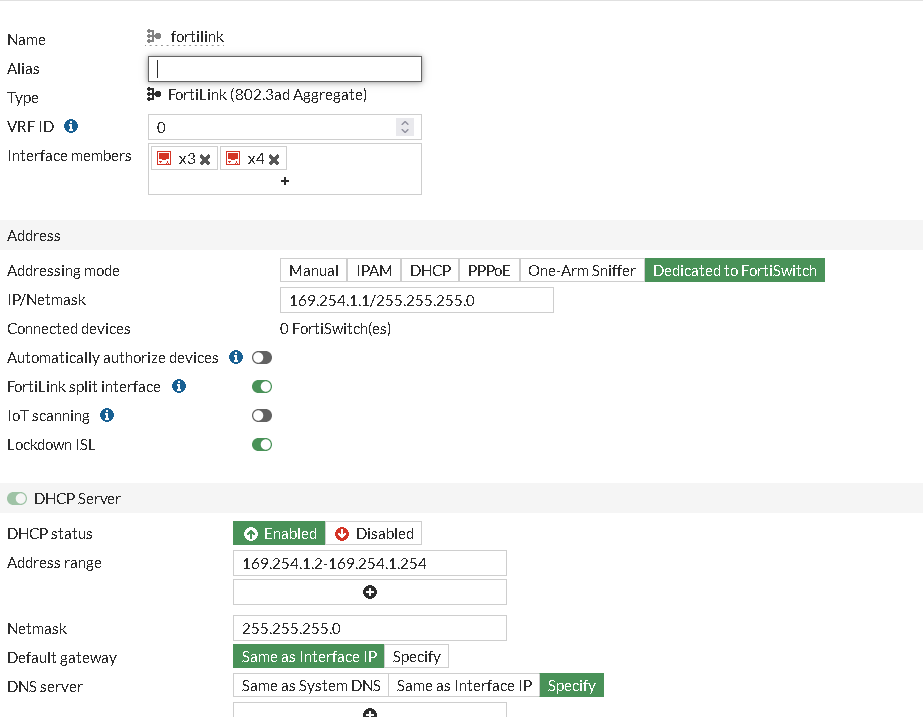Set DHCP status to Disabled
This screenshot has height=717, width=923.
(374, 533)
